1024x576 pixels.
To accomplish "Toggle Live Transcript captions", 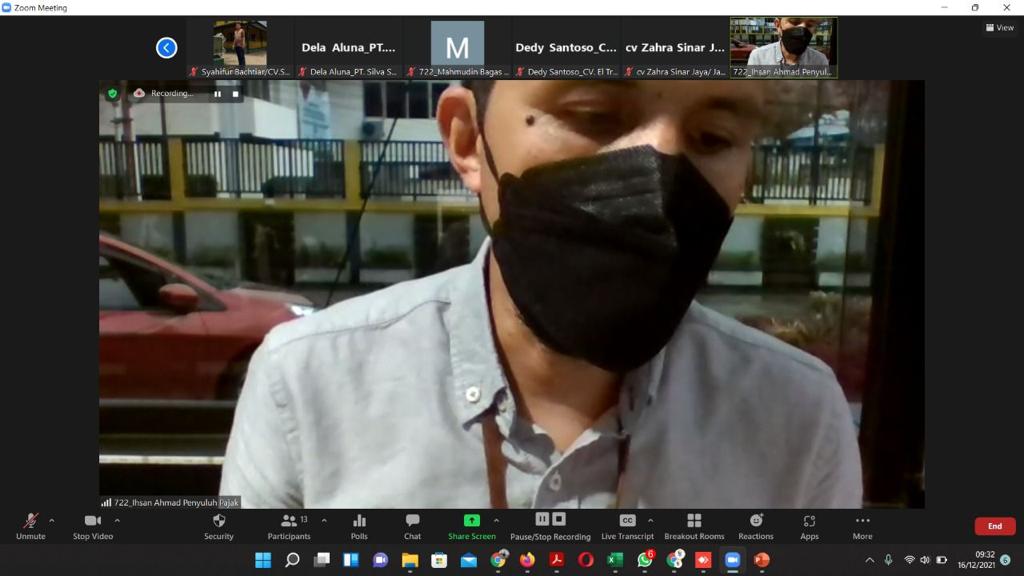I will [x=628, y=526].
